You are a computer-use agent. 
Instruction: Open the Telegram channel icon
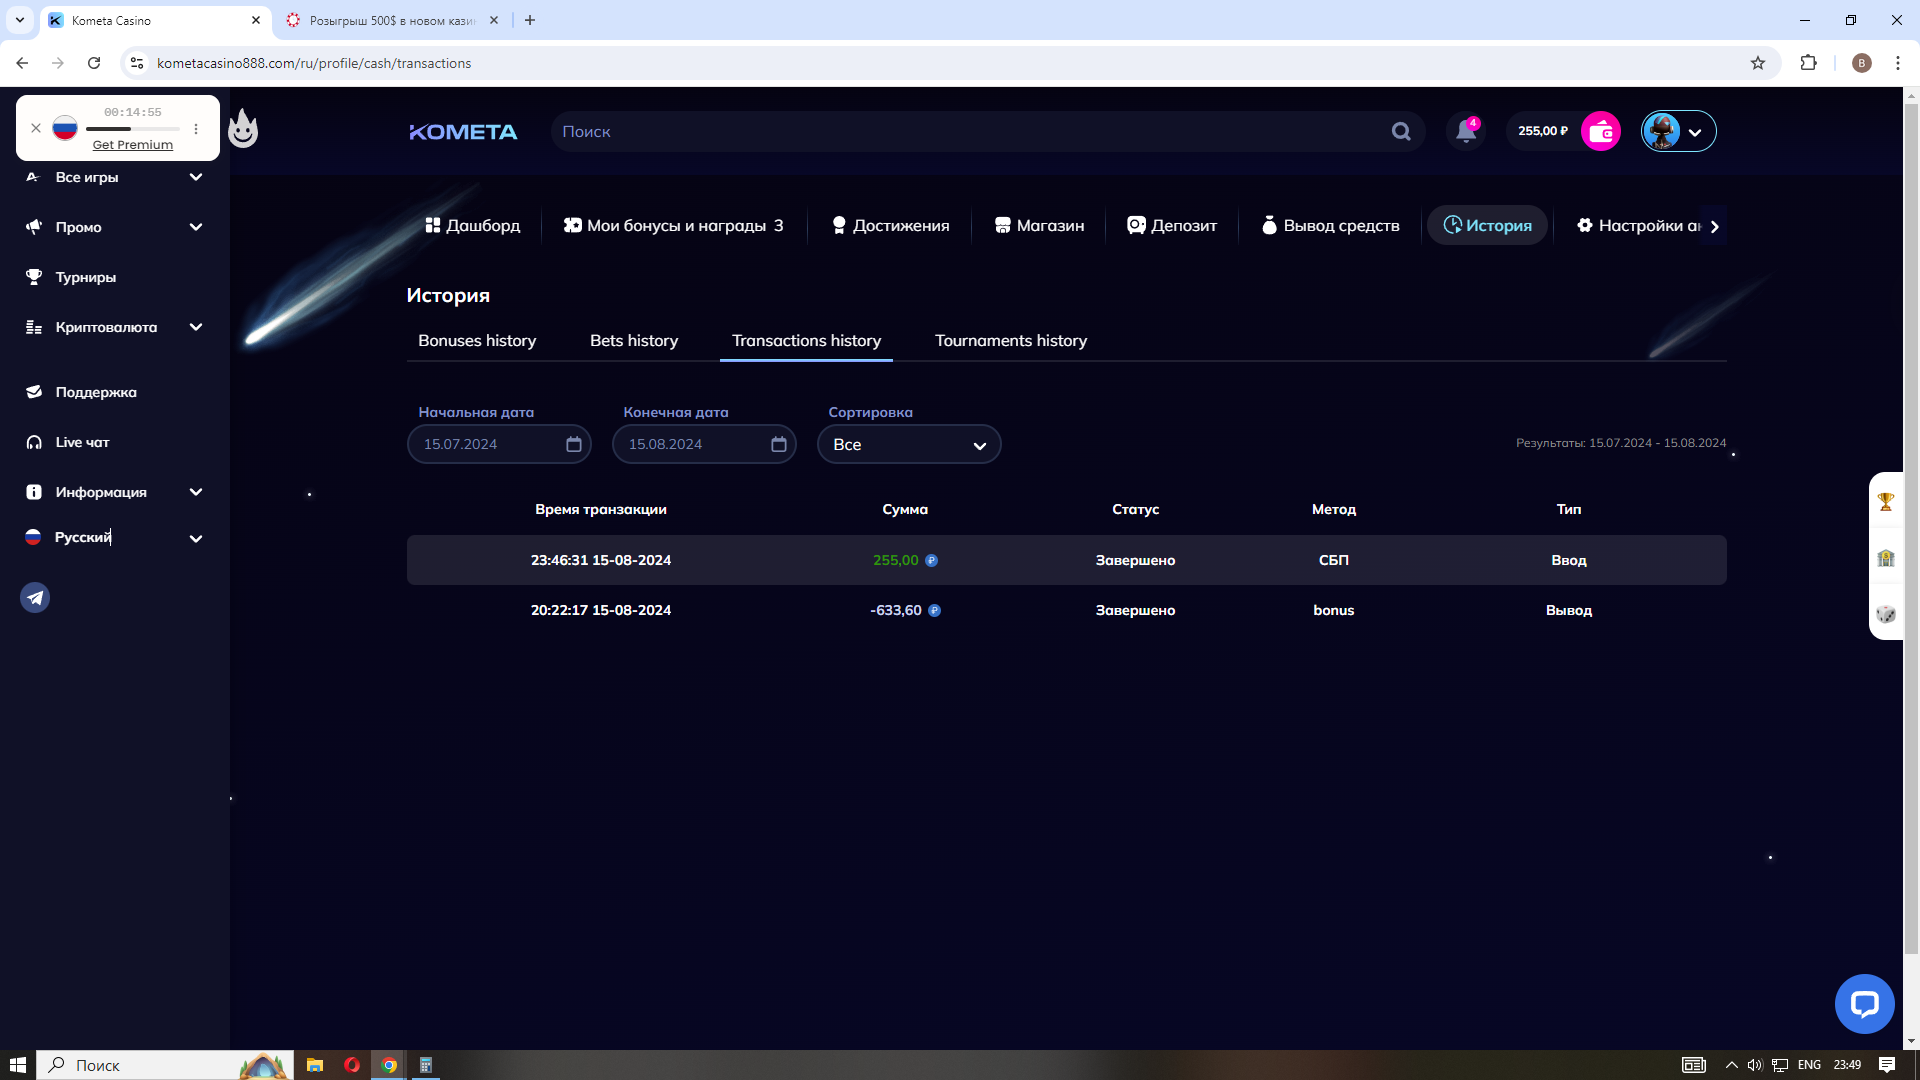pos(35,597)
